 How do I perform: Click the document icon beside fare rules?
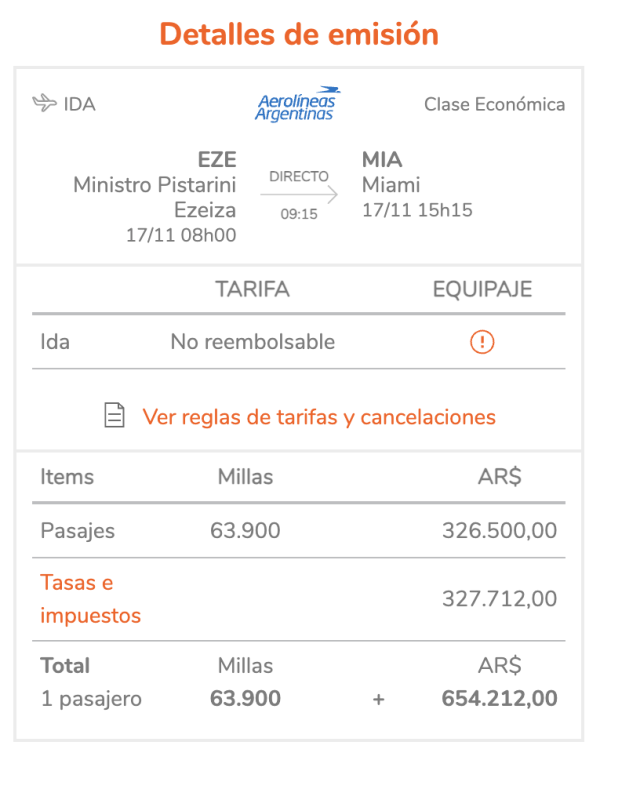click(114, 415)
